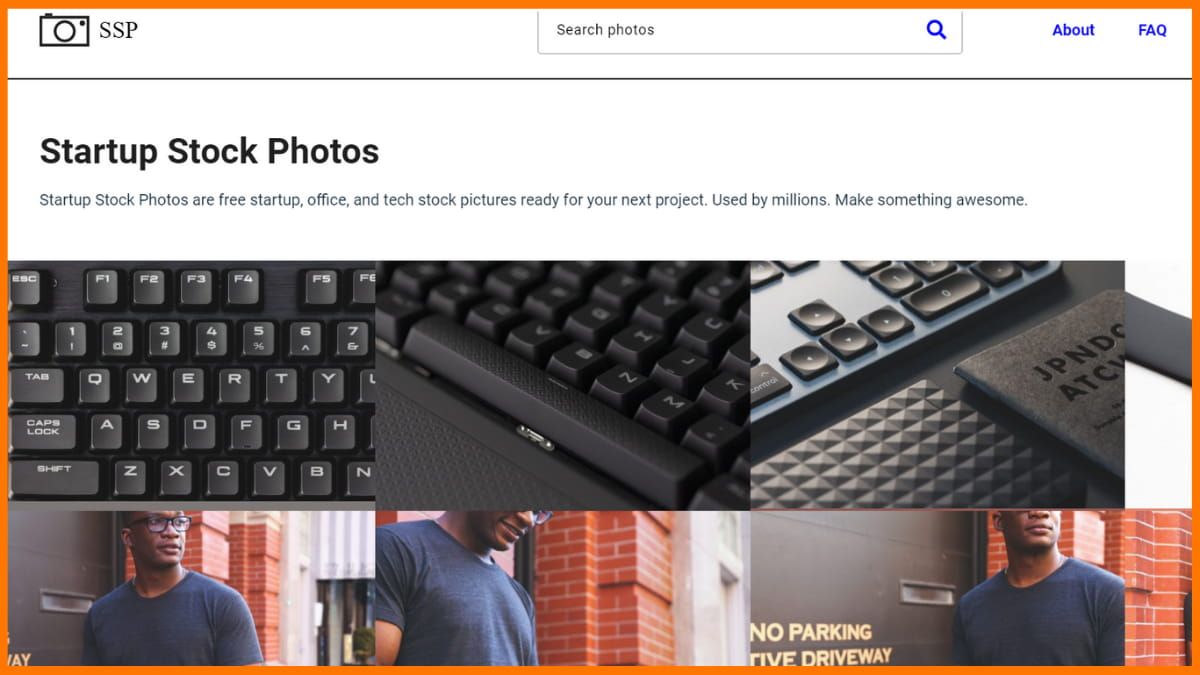Click the magnifying glass search icon
Image resolution: width=1200 pixels, height=675 pixels.
click(x=936, y=30)
